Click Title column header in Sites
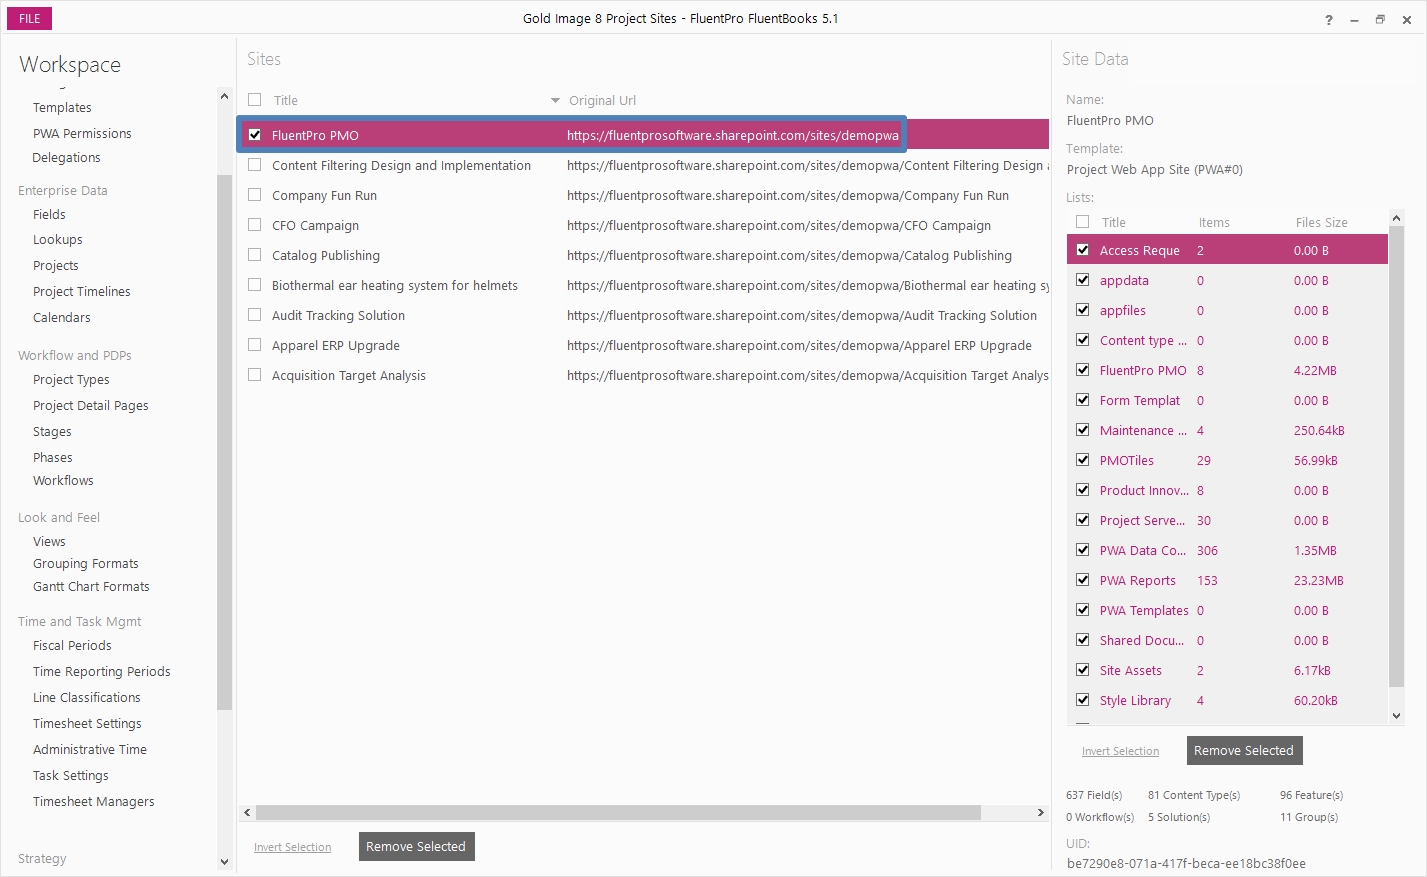1427x877 pixels. [286, 101]
